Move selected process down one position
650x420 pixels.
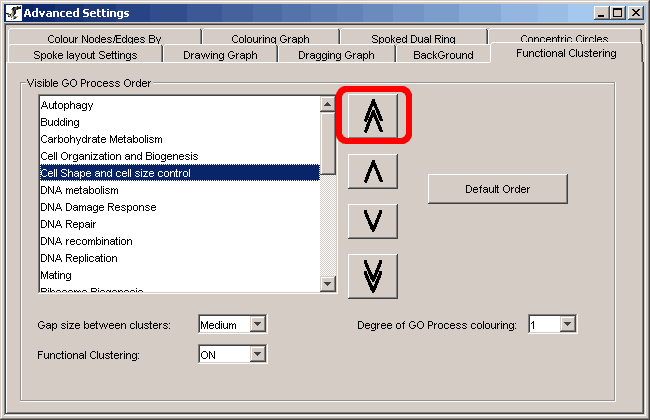tap(373, 220)
